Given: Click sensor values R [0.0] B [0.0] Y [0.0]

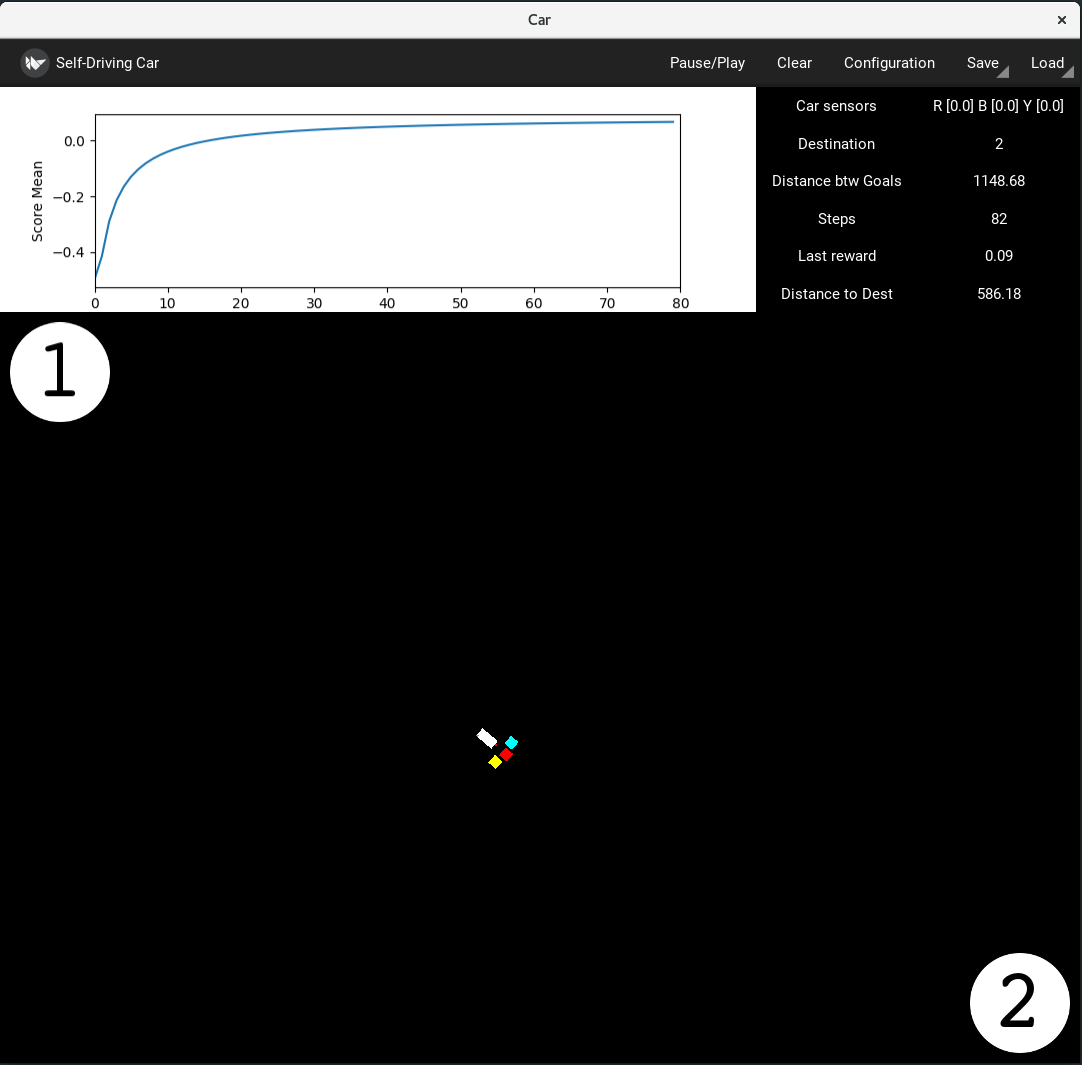Looking at the screenshot, I should (998, 106).
